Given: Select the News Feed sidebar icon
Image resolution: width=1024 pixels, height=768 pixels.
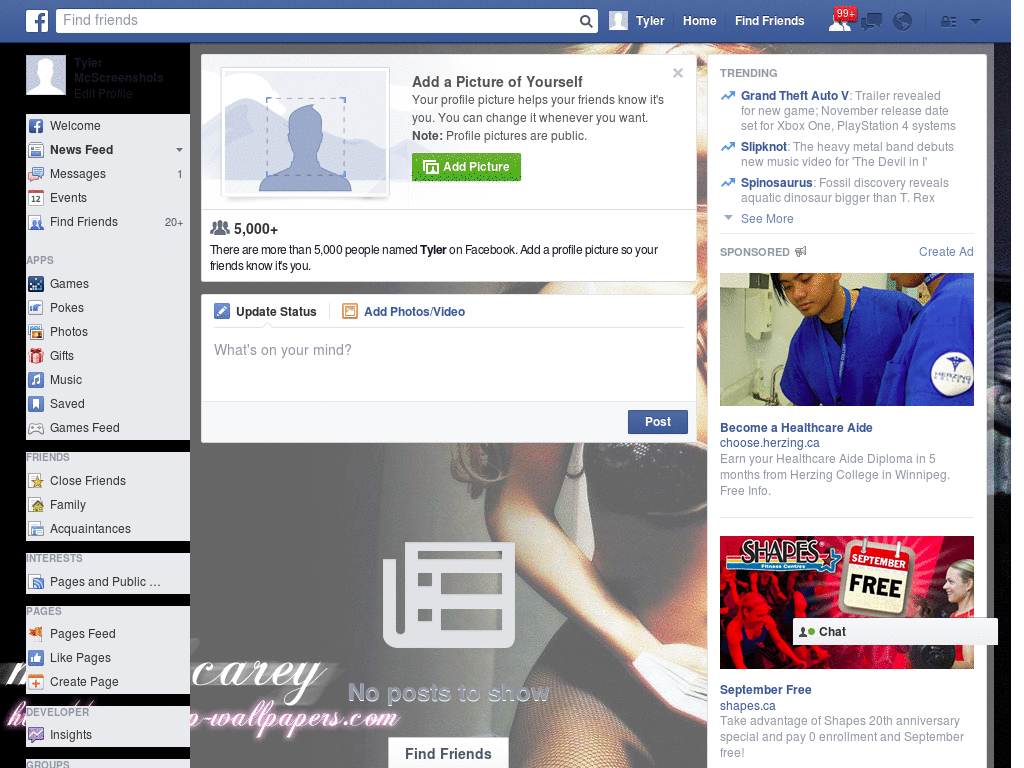Looking at the screenshot, I should (36, 150).
